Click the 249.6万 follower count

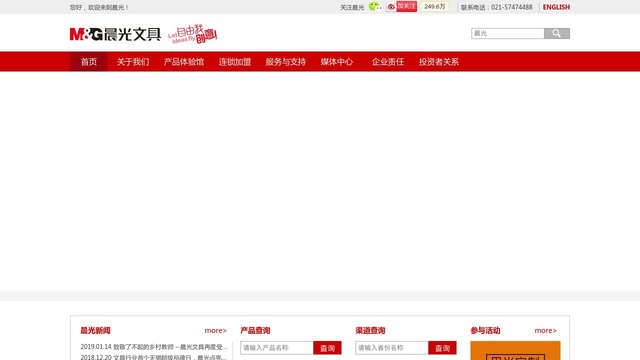(x=435, y=7)
